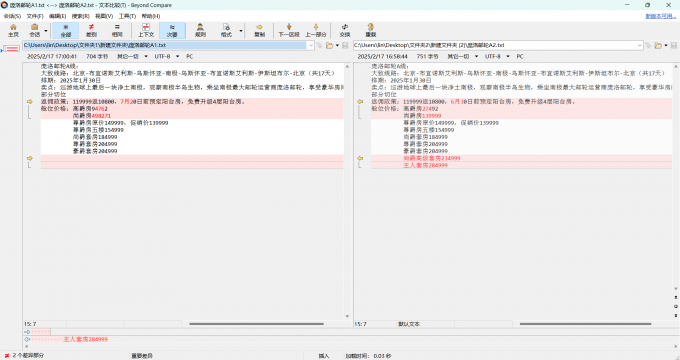680x360 pixels.
Task: Click the browse icon beside the right path
Action: (x=648, y=45)
